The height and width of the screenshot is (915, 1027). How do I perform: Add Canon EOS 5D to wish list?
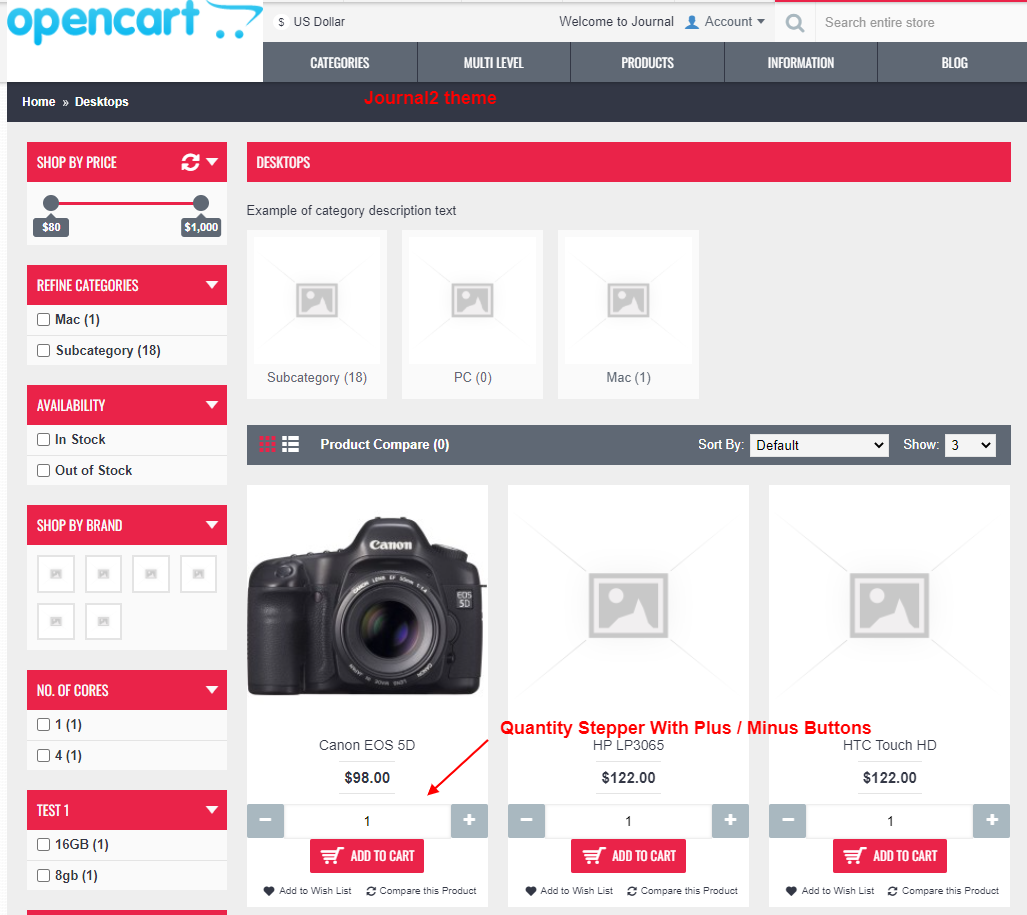(x=307, y=891)
